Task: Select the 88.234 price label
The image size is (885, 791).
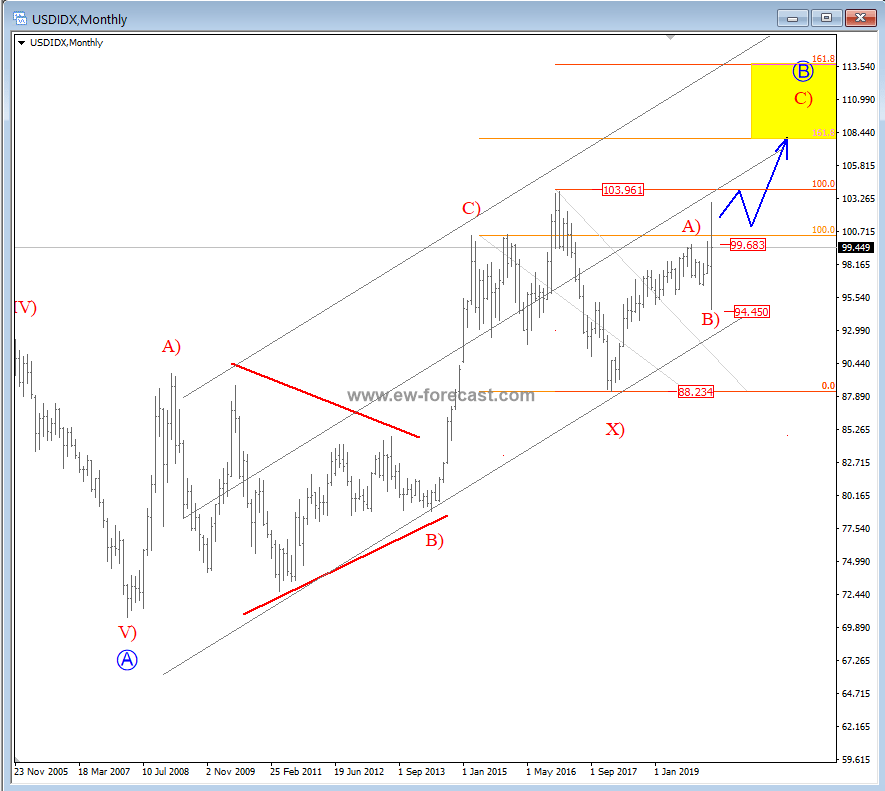Action: [x=695, y=392]
